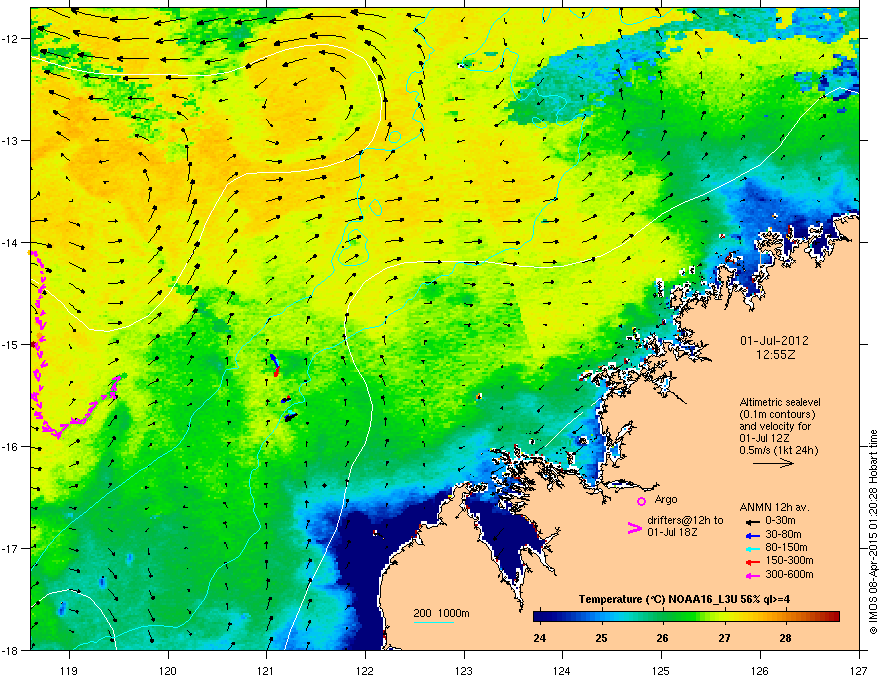880x680 pixels.
Task: Click the green 26 degree colorbar section
Action: pyautogui.click(x=663, y=617)
